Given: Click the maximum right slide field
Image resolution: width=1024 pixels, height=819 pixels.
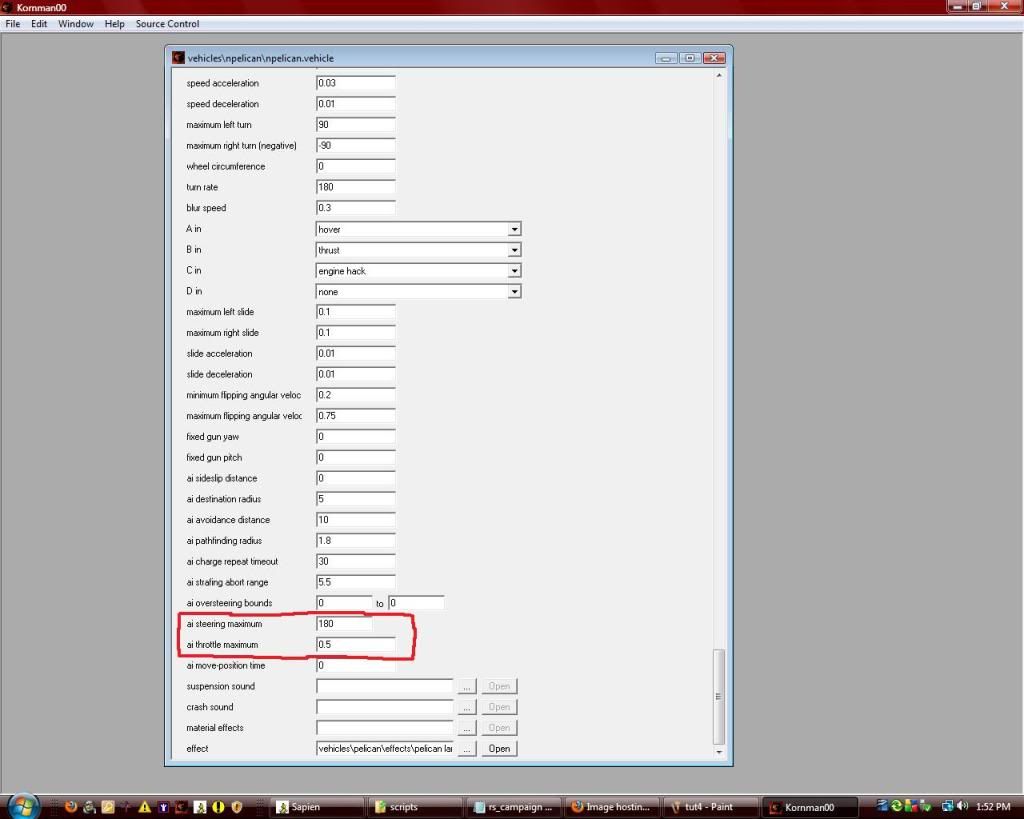Looking at the screenshot, I should click(356, 333).
